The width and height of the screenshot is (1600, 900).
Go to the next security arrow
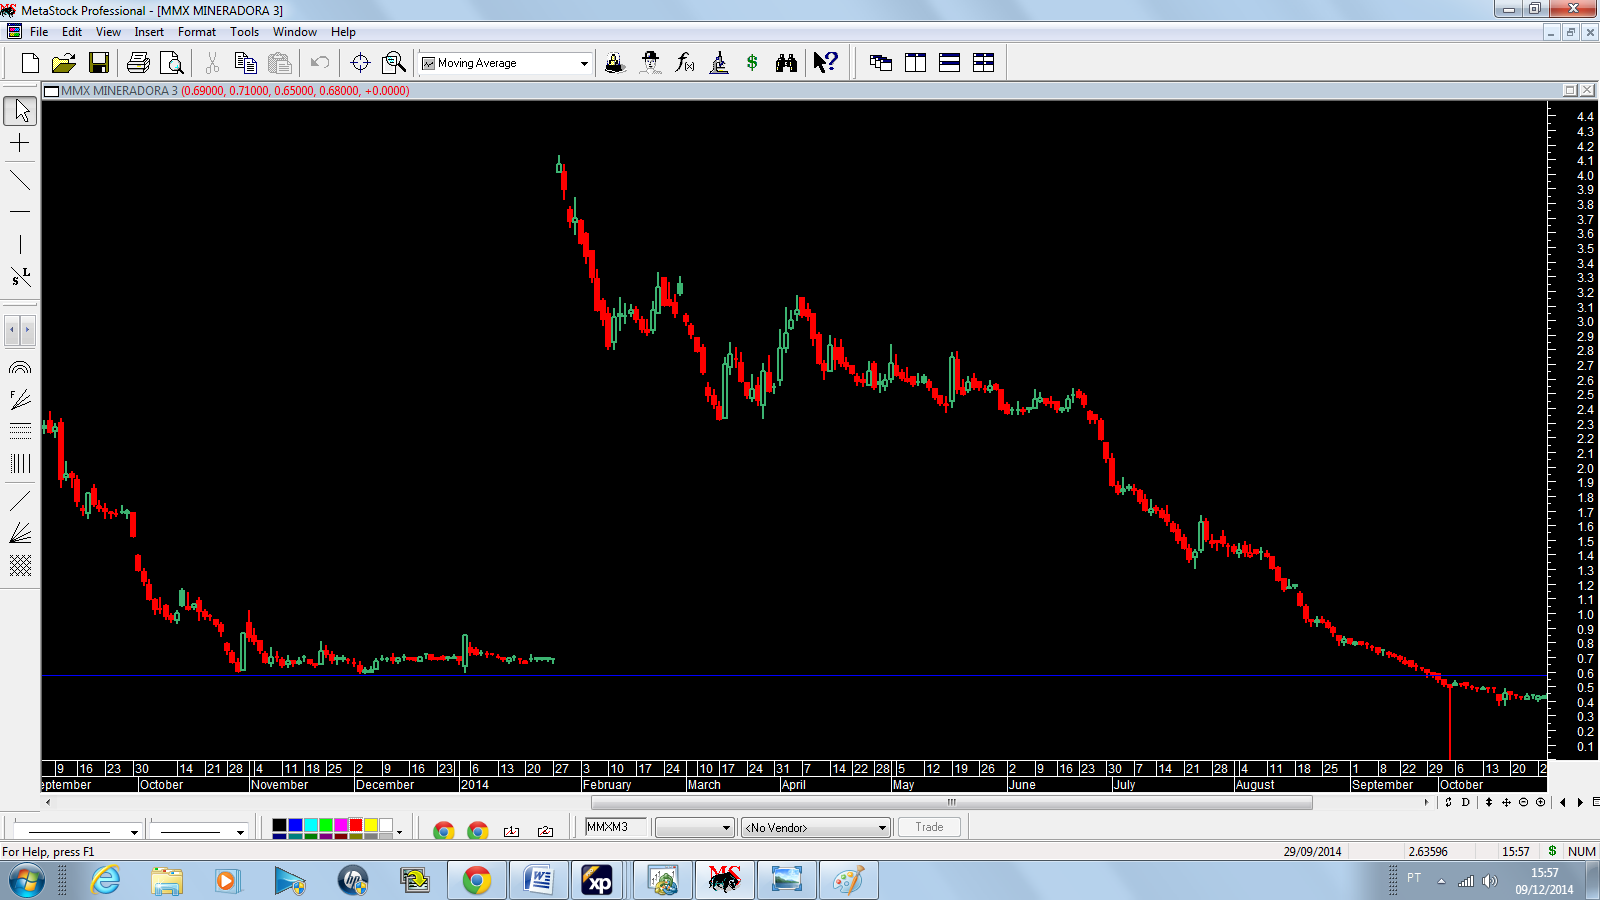tap(1580, 802)
